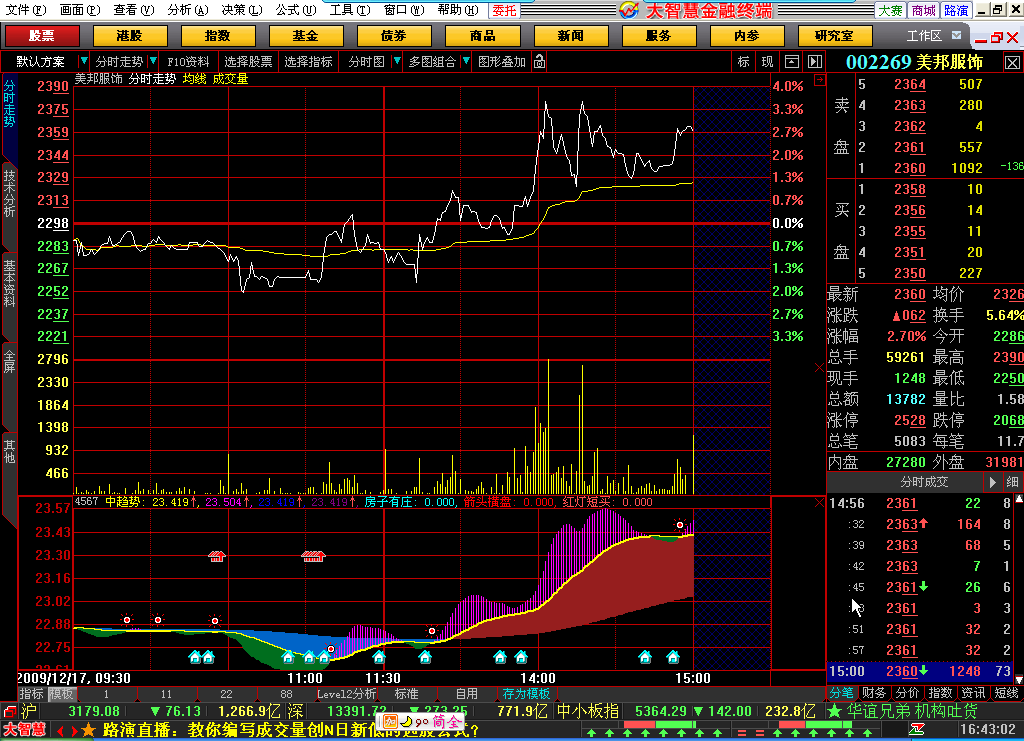The height and width of the screenshot is (741, 1024).
Task: Expand the 分时成交 arrow button
Action: click(993, 482)
